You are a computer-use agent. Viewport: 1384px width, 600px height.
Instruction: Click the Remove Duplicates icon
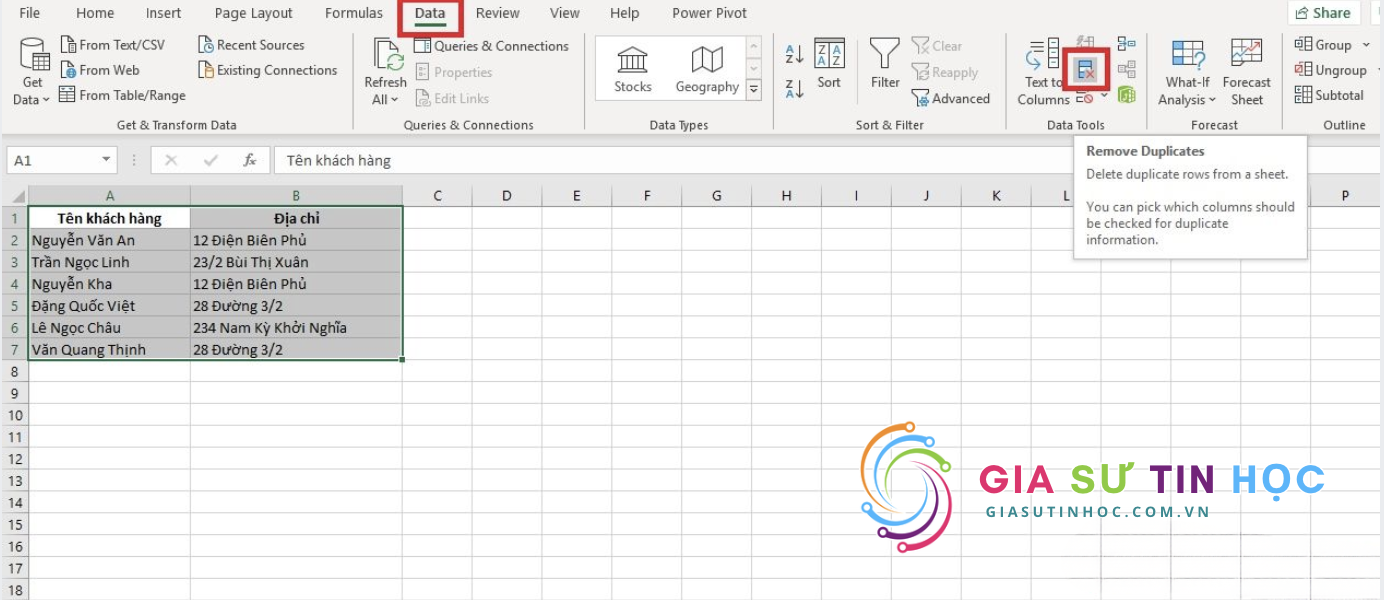(1085, 69)
